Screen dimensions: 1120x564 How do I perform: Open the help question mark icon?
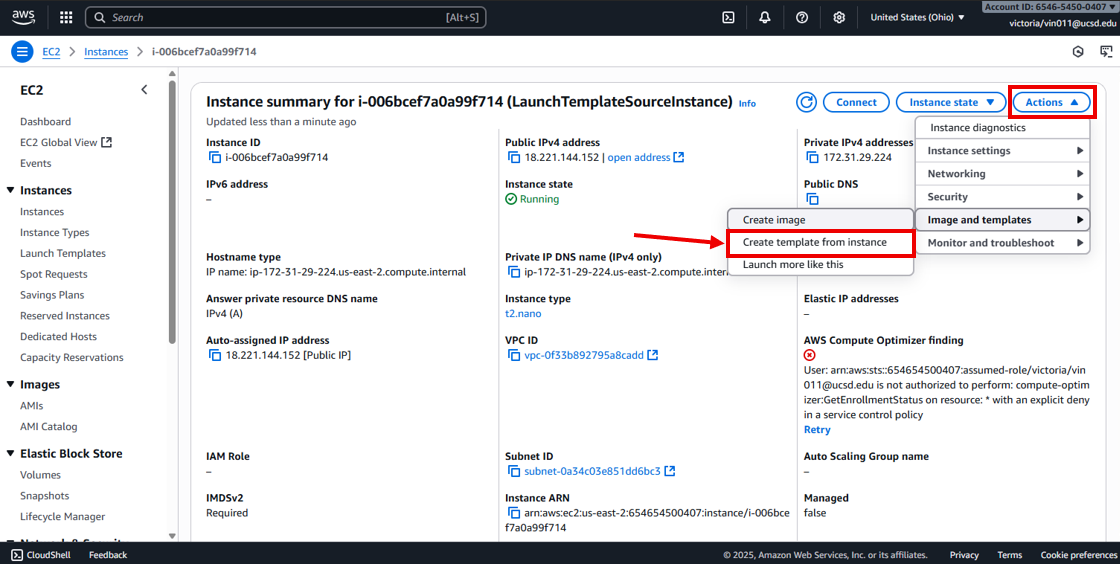click(x=802, y=17)
